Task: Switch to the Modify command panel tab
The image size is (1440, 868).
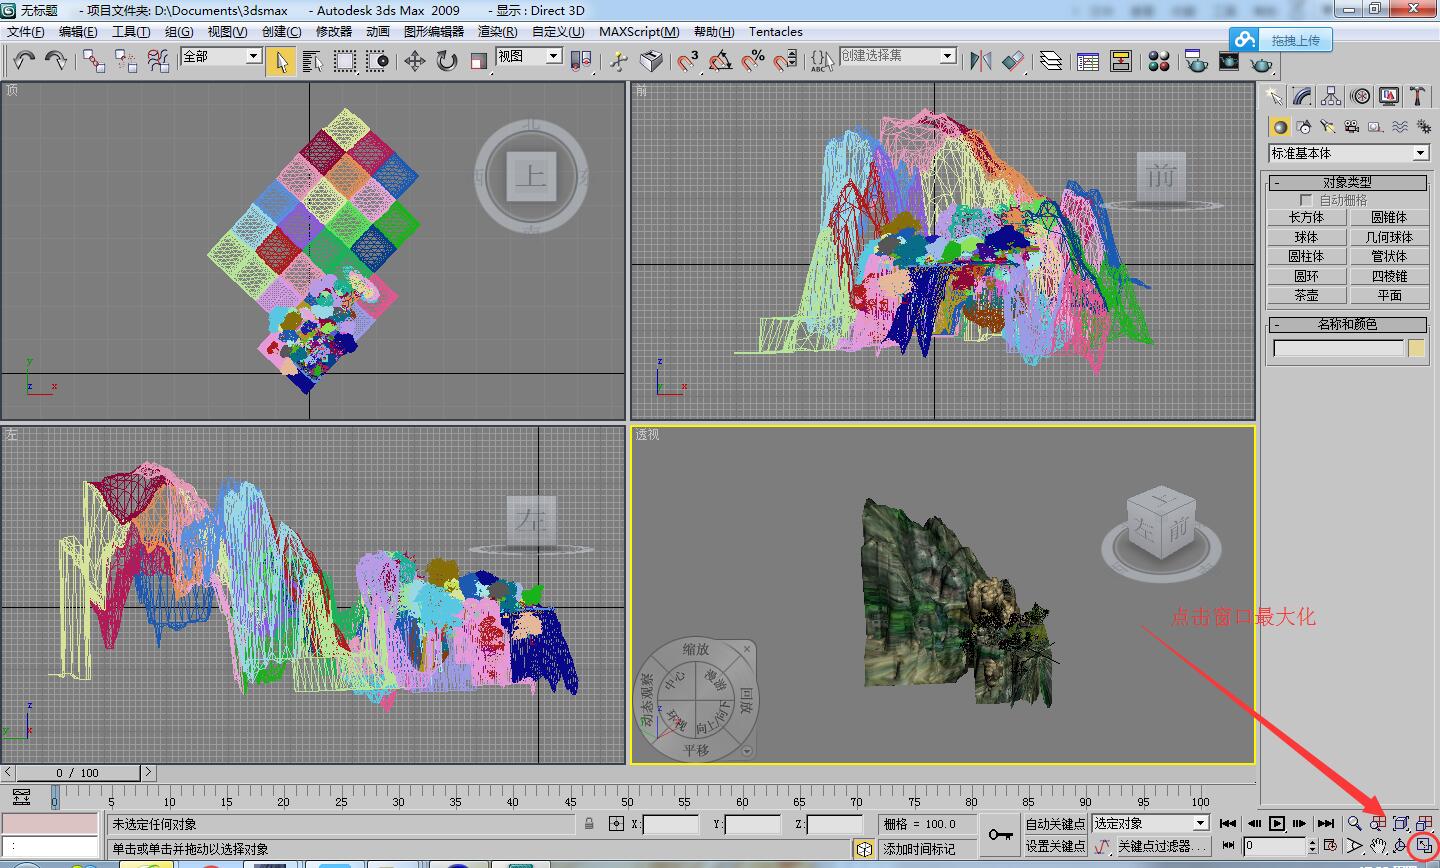Action: tap(1302, 96)
